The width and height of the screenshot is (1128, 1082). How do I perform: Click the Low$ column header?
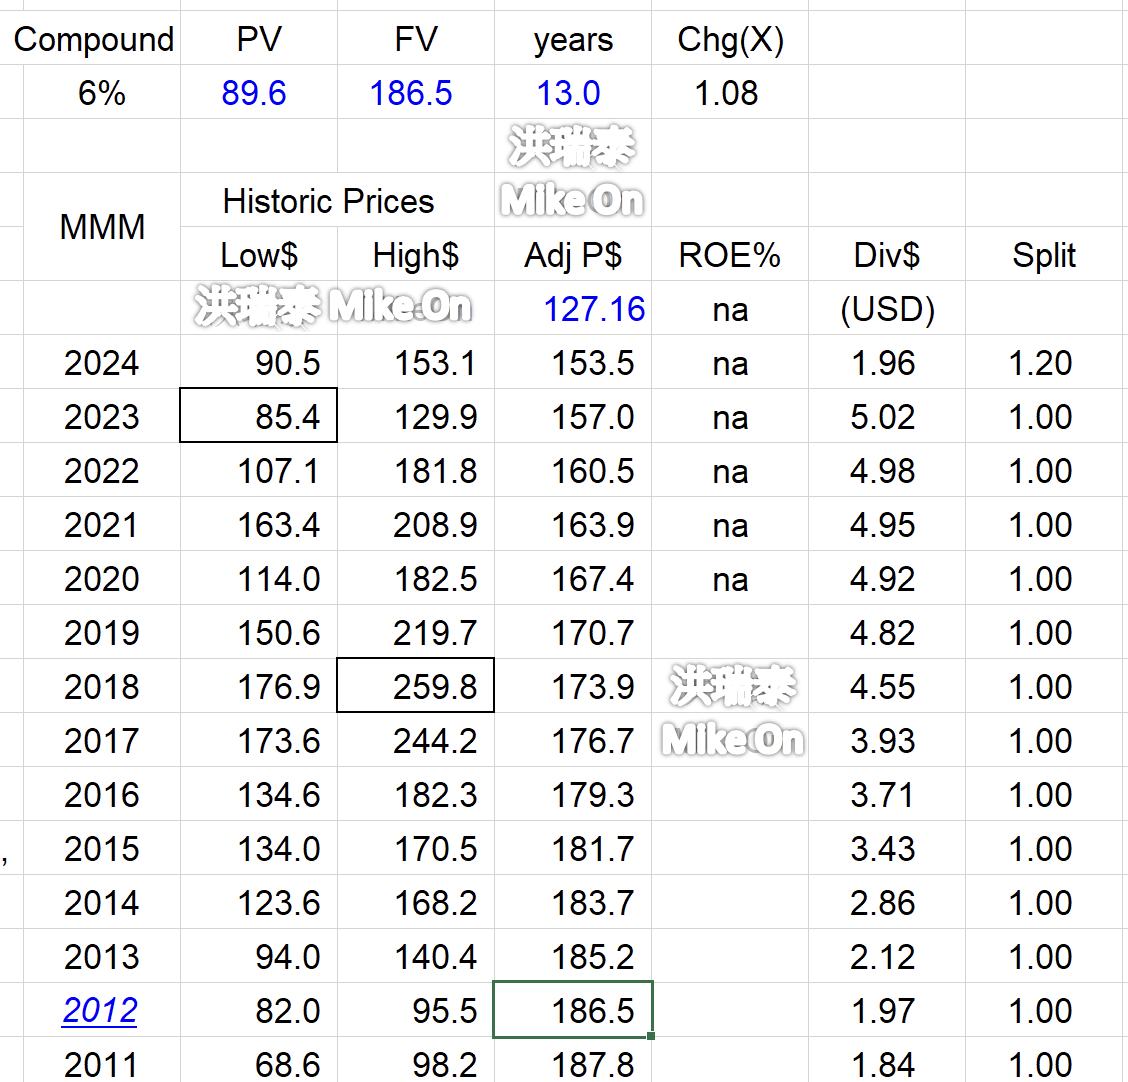[259, 255]
